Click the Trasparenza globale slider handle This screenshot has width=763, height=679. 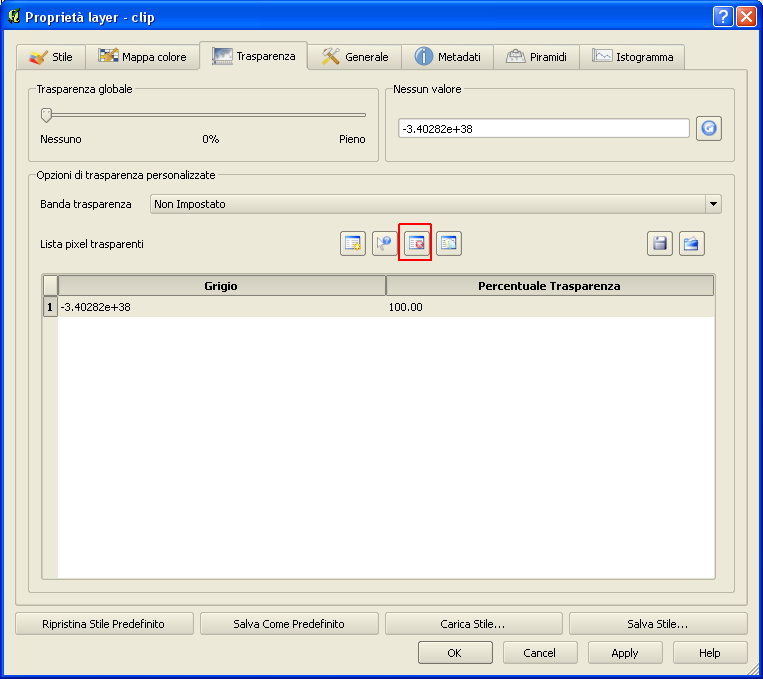click(46, 115)
